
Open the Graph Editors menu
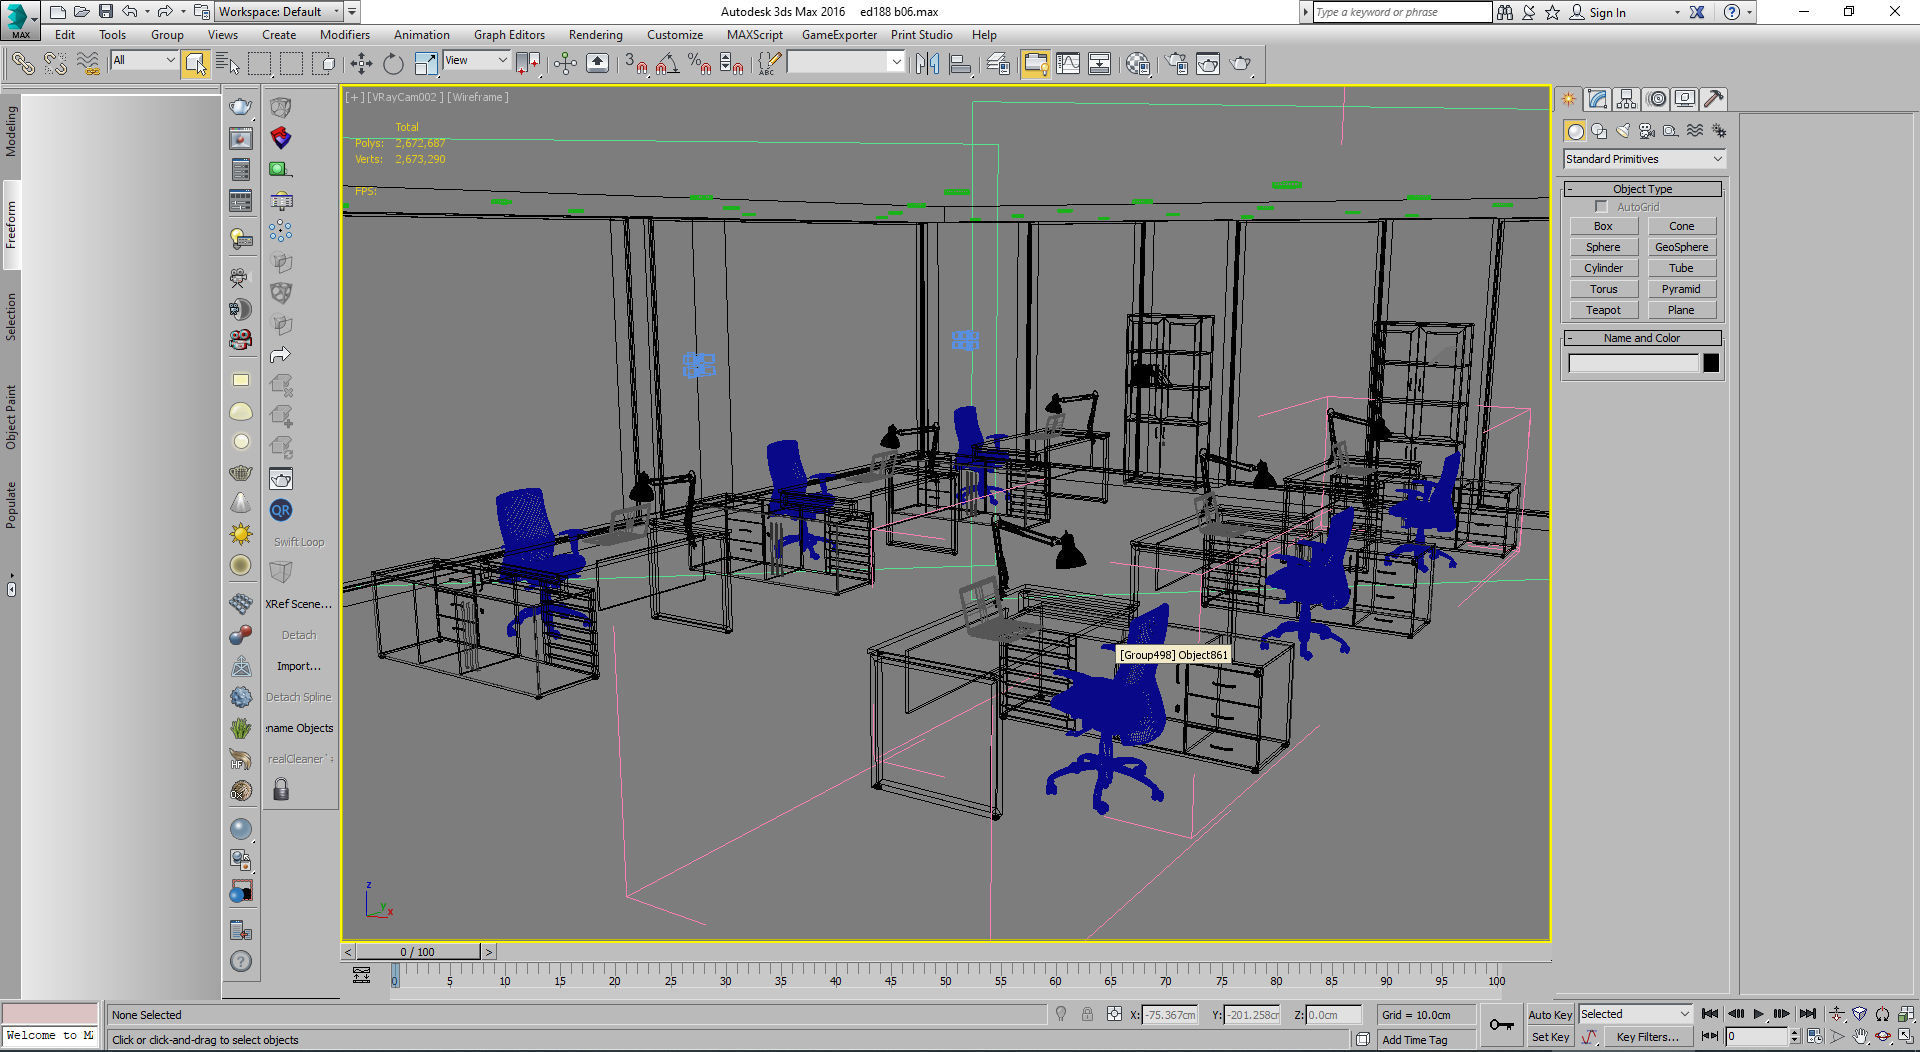[509, 35]
